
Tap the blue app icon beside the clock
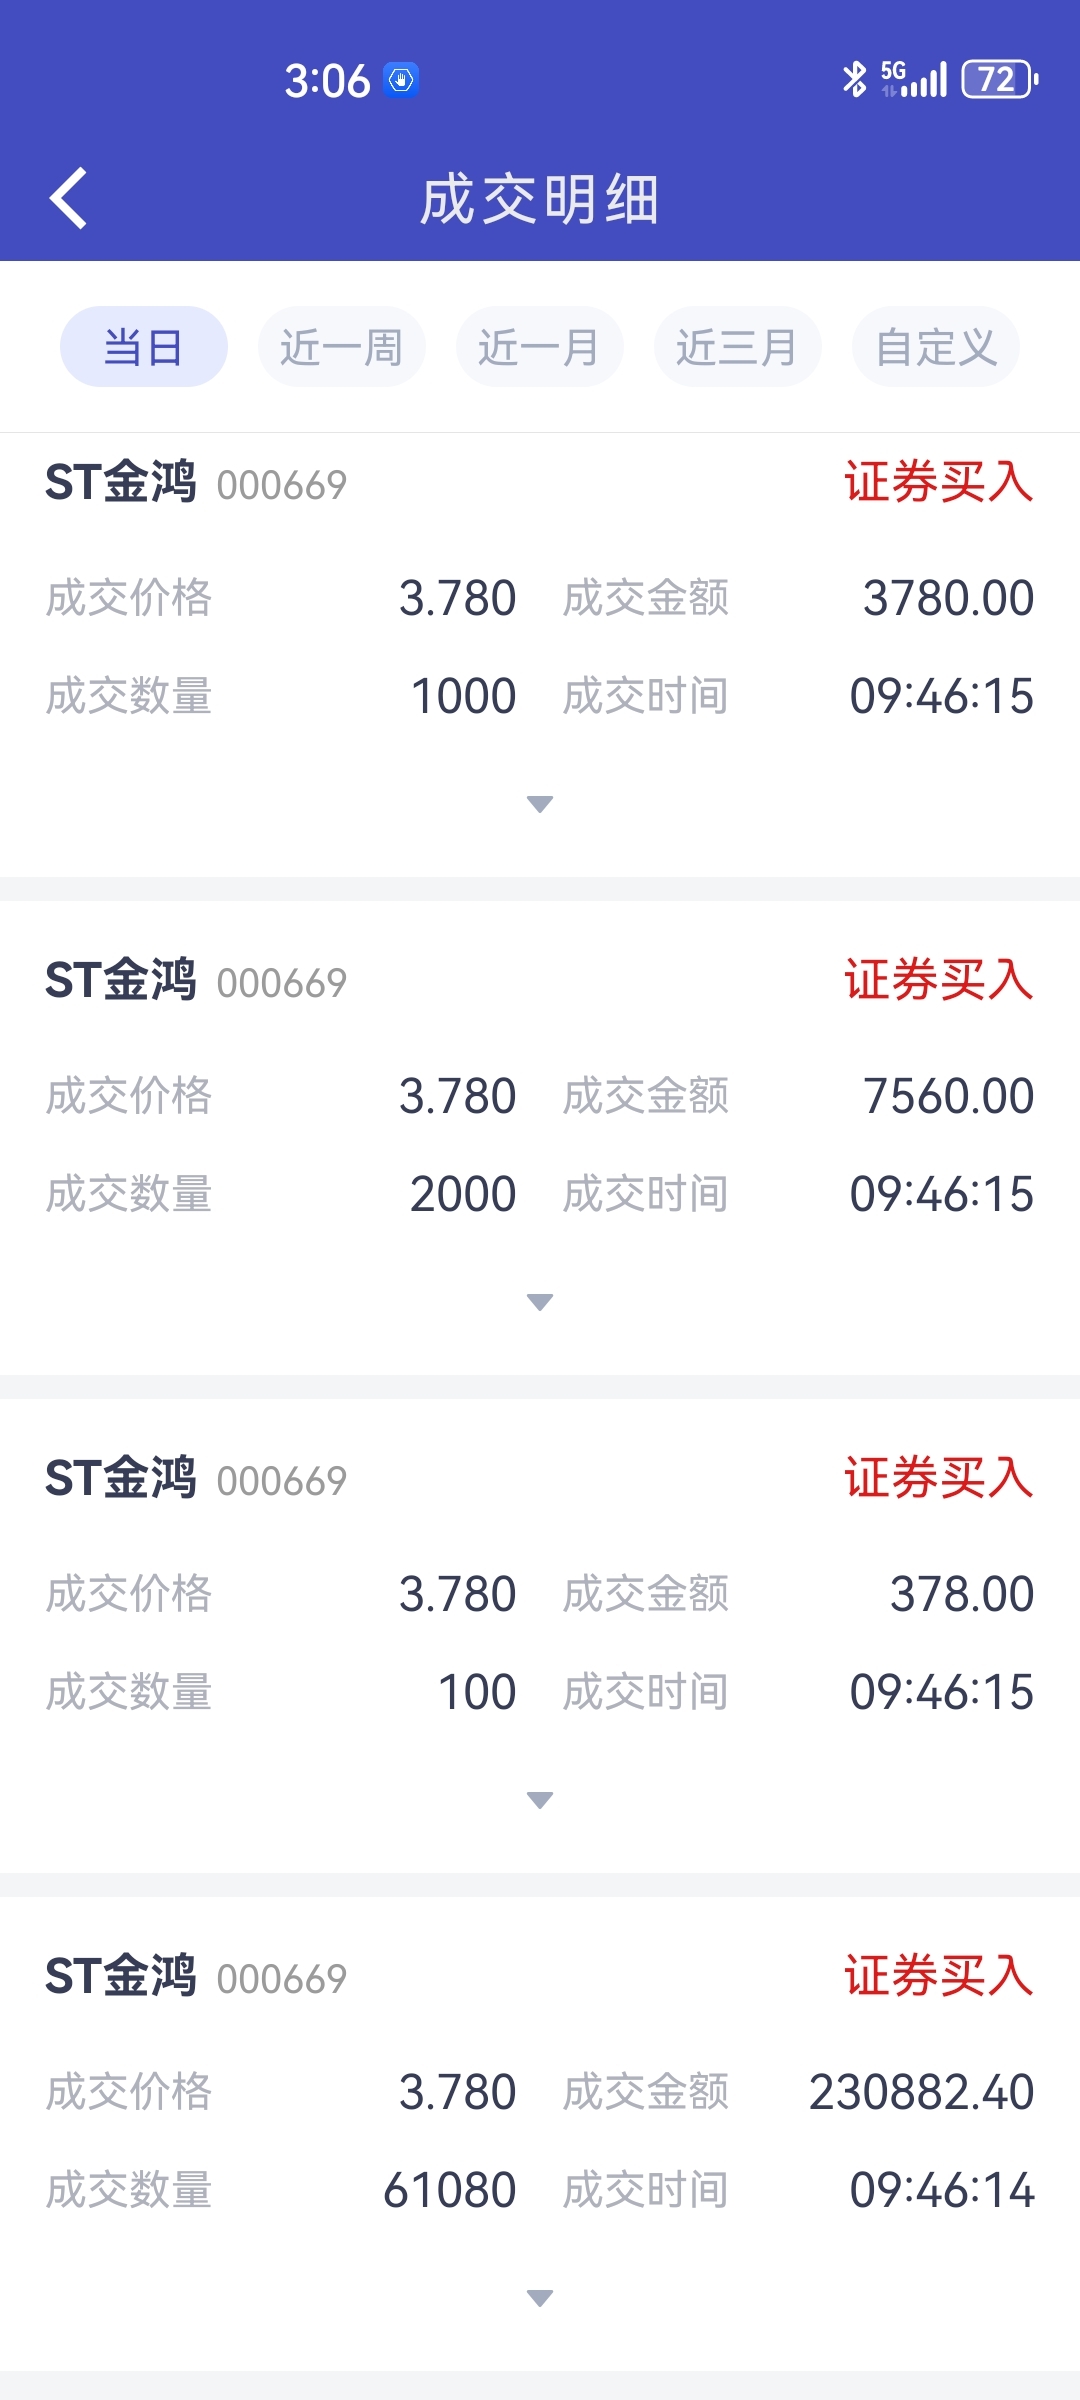pyautogui.click(x=401, y=80)
